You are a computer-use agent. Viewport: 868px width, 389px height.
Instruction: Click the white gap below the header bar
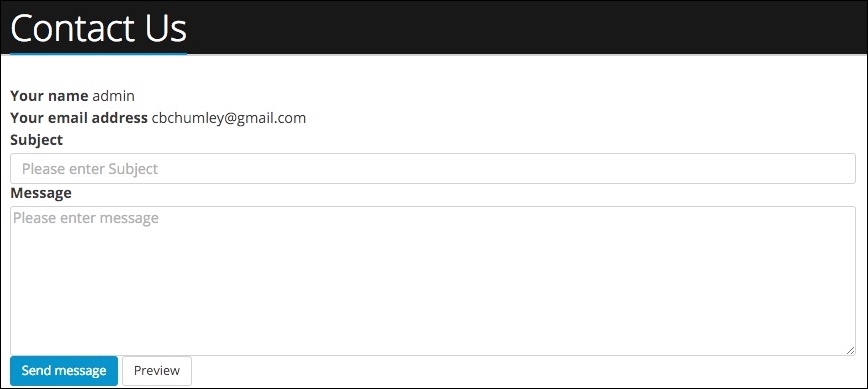[x=433, y=70]
